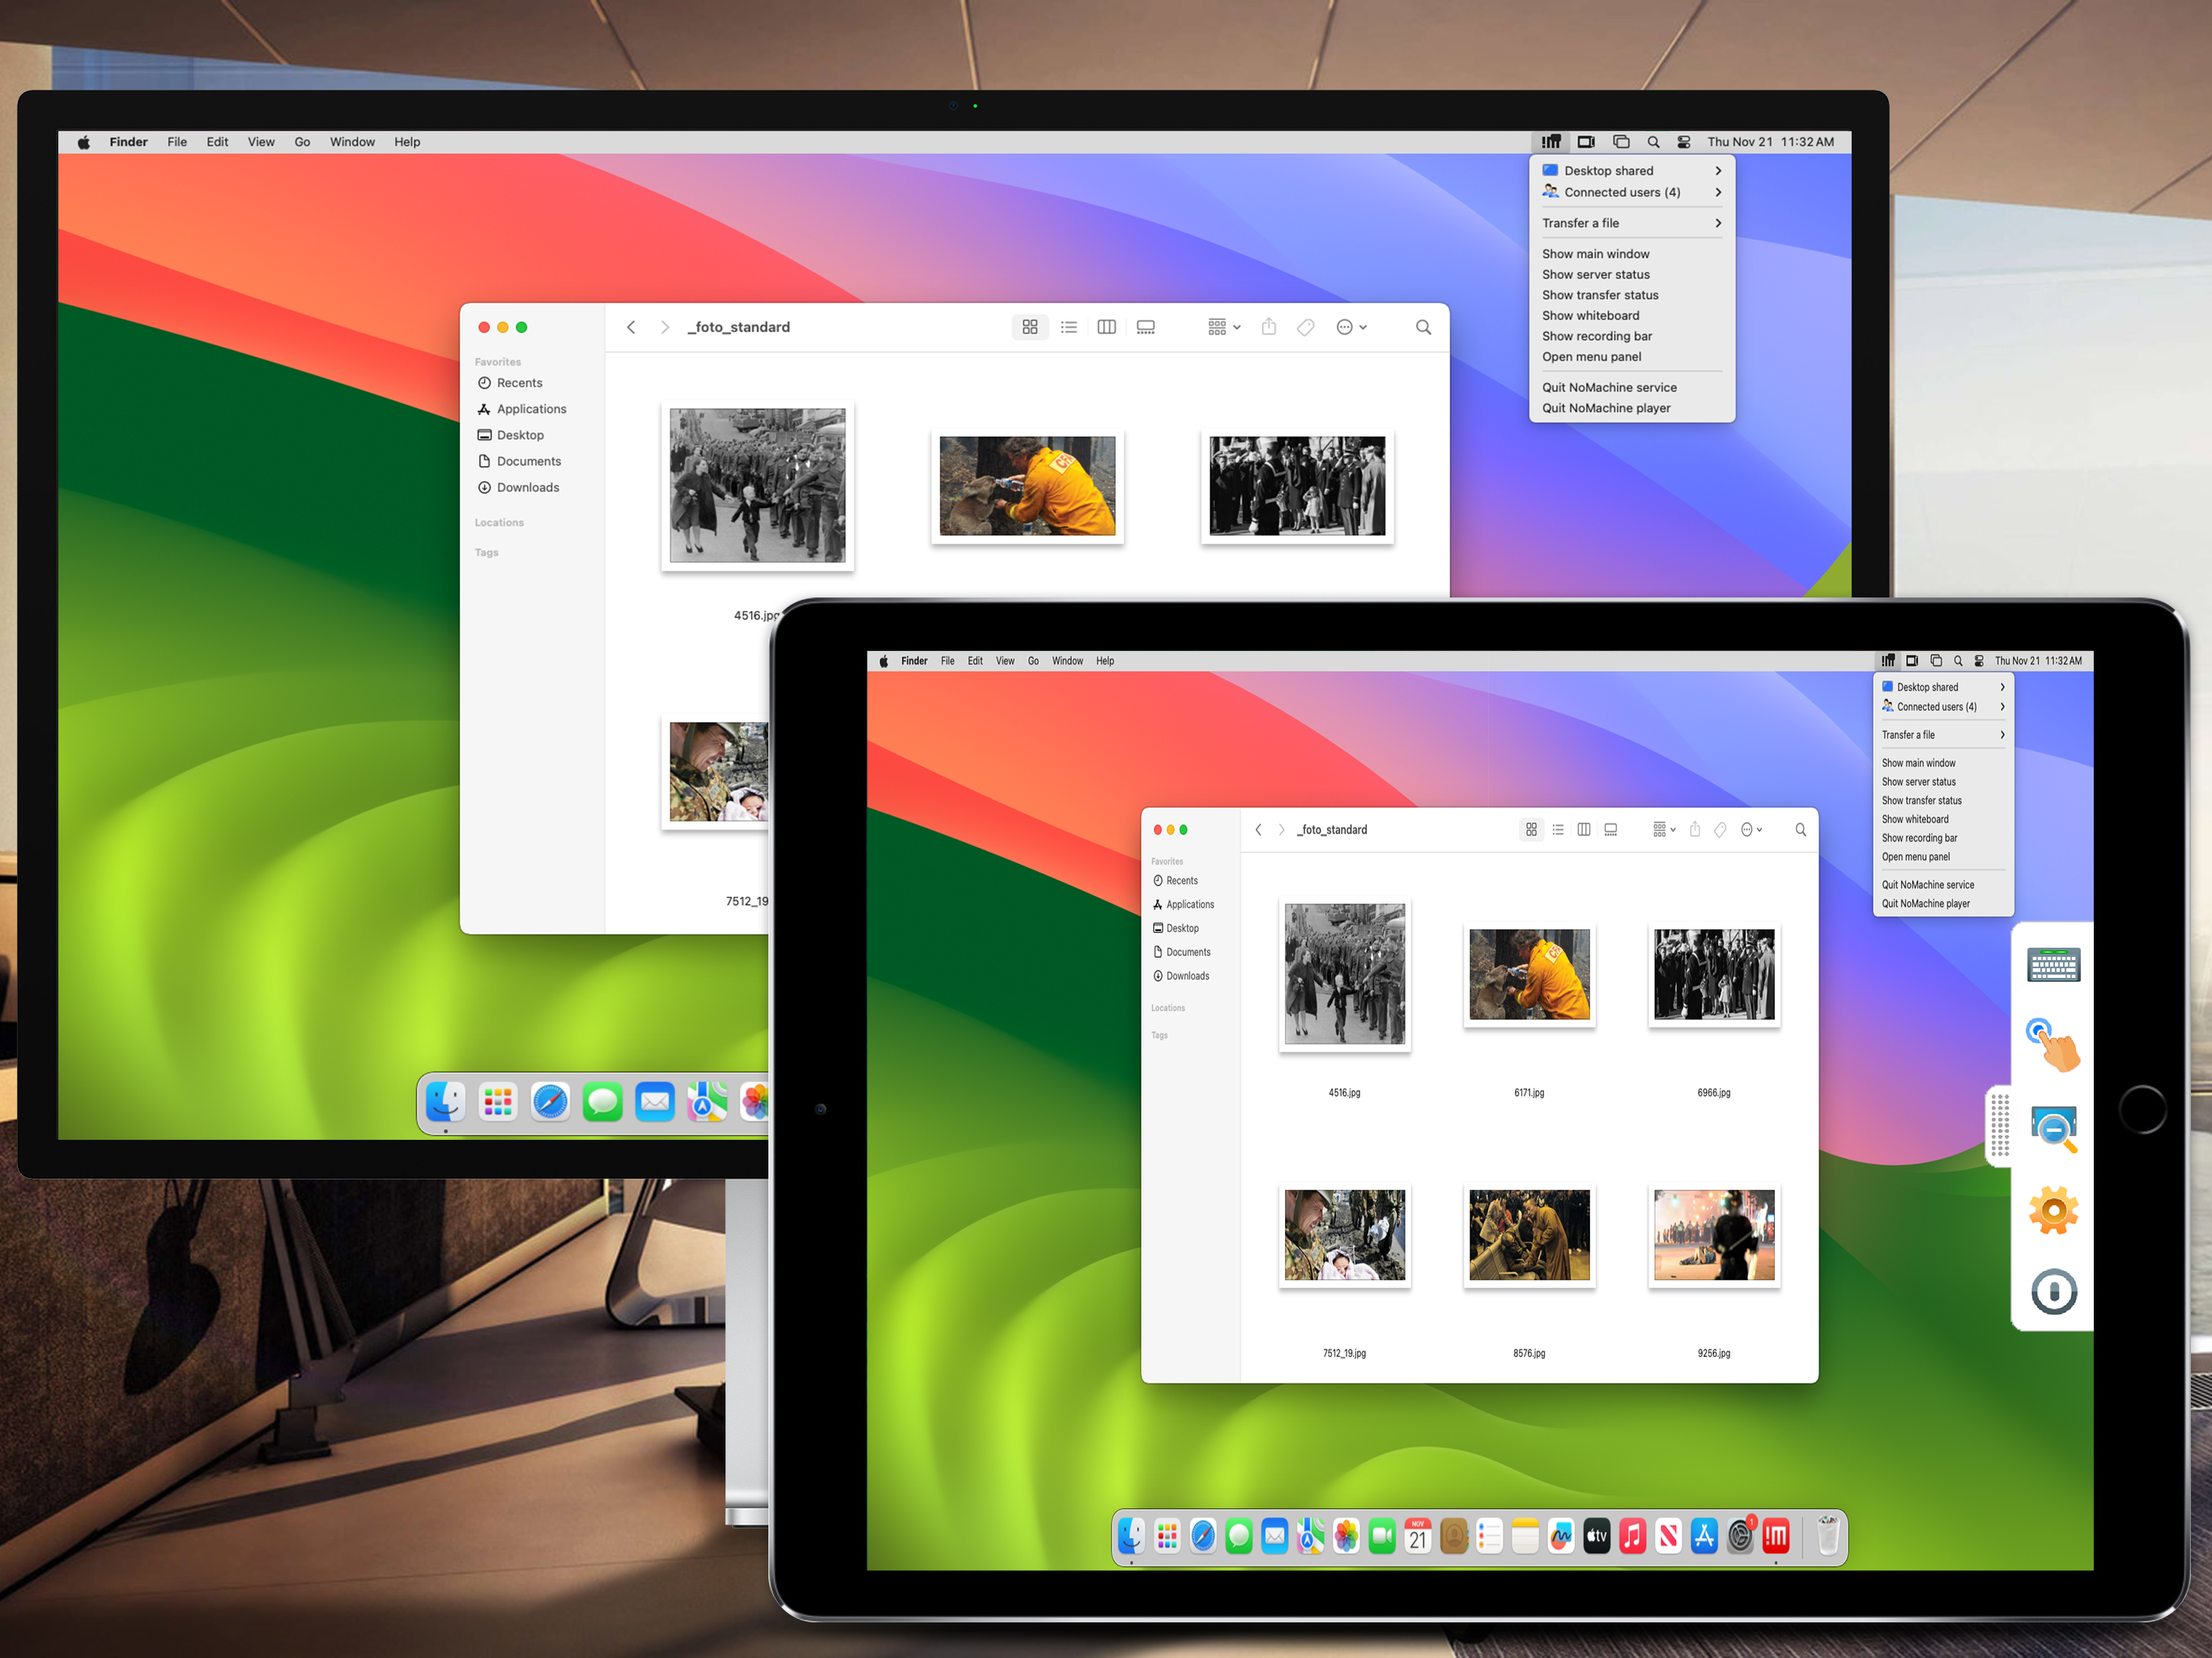The height and width of the screenshot is (1658, 2212).
Task: Click the share icon in monitor Finder toolbar
Action: 1268,327
